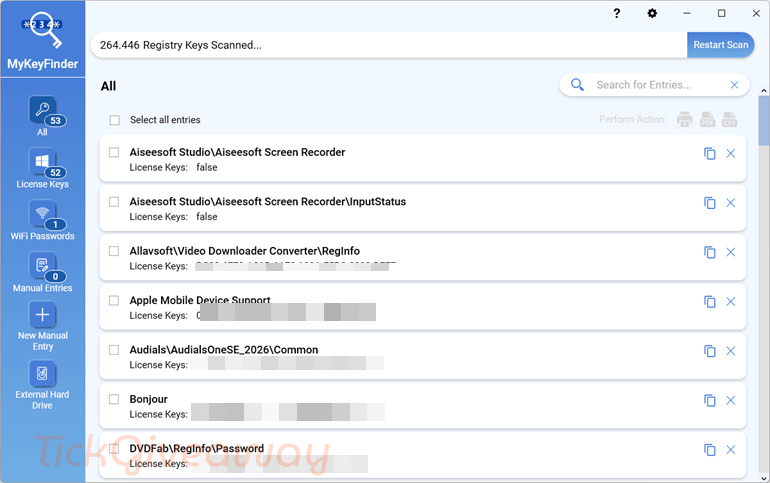The width and height of the screenshot is (770, 483).
Task: Tick Aiseesoft Screen Recorder checkbox
Action: pos(114,152)
